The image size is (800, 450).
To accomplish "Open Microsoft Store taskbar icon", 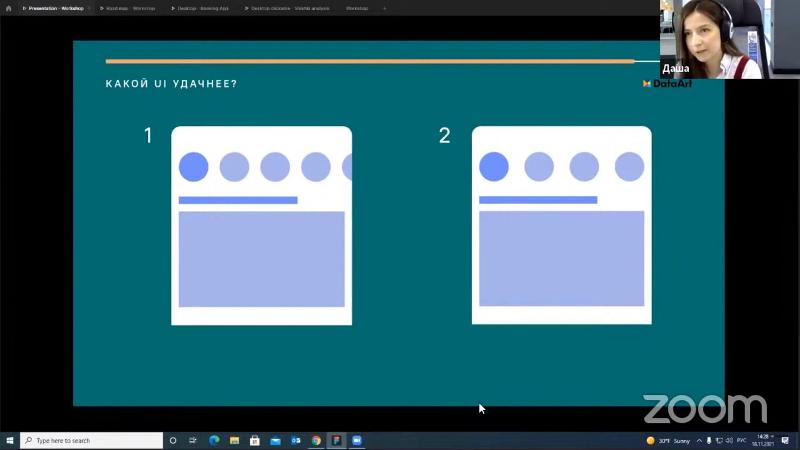I will [255, 440].
